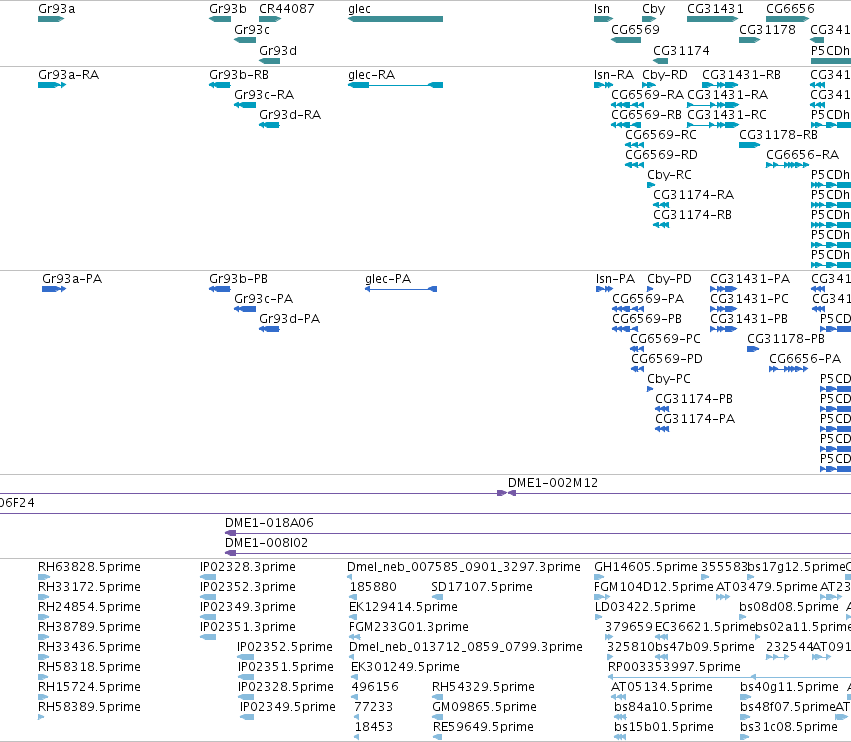Select the Gr93d gene label
Image resolution: width=851 pixels, height=742 pixels.
tap(278, 50)
